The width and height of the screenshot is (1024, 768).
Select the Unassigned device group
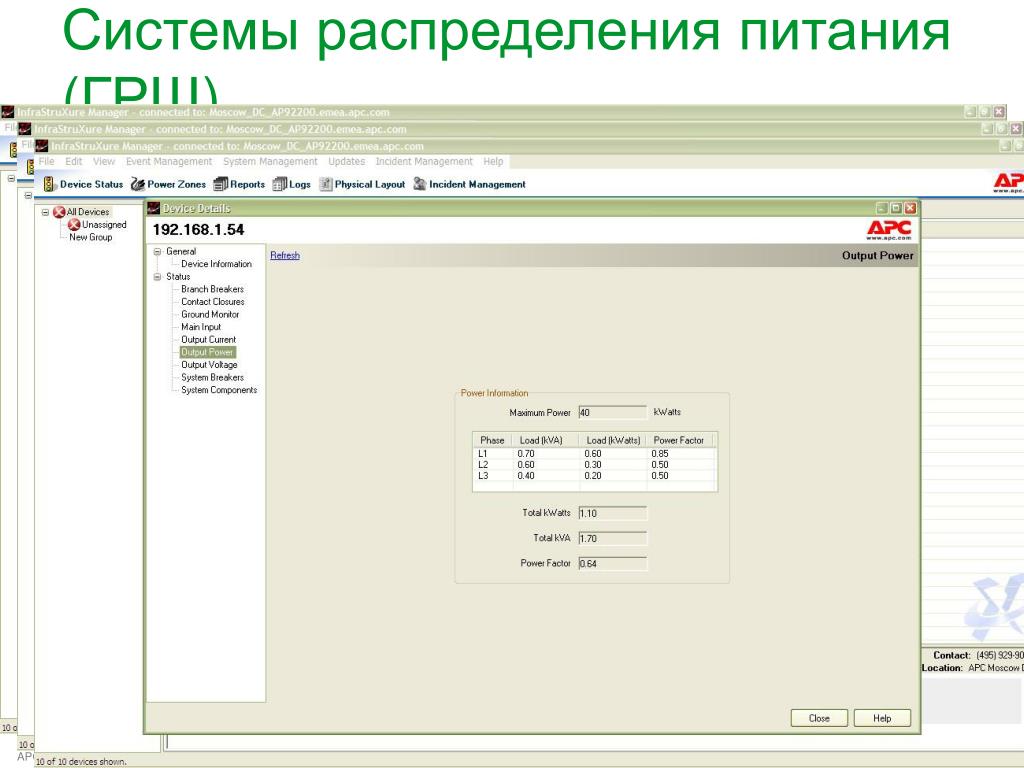point(104,225)
